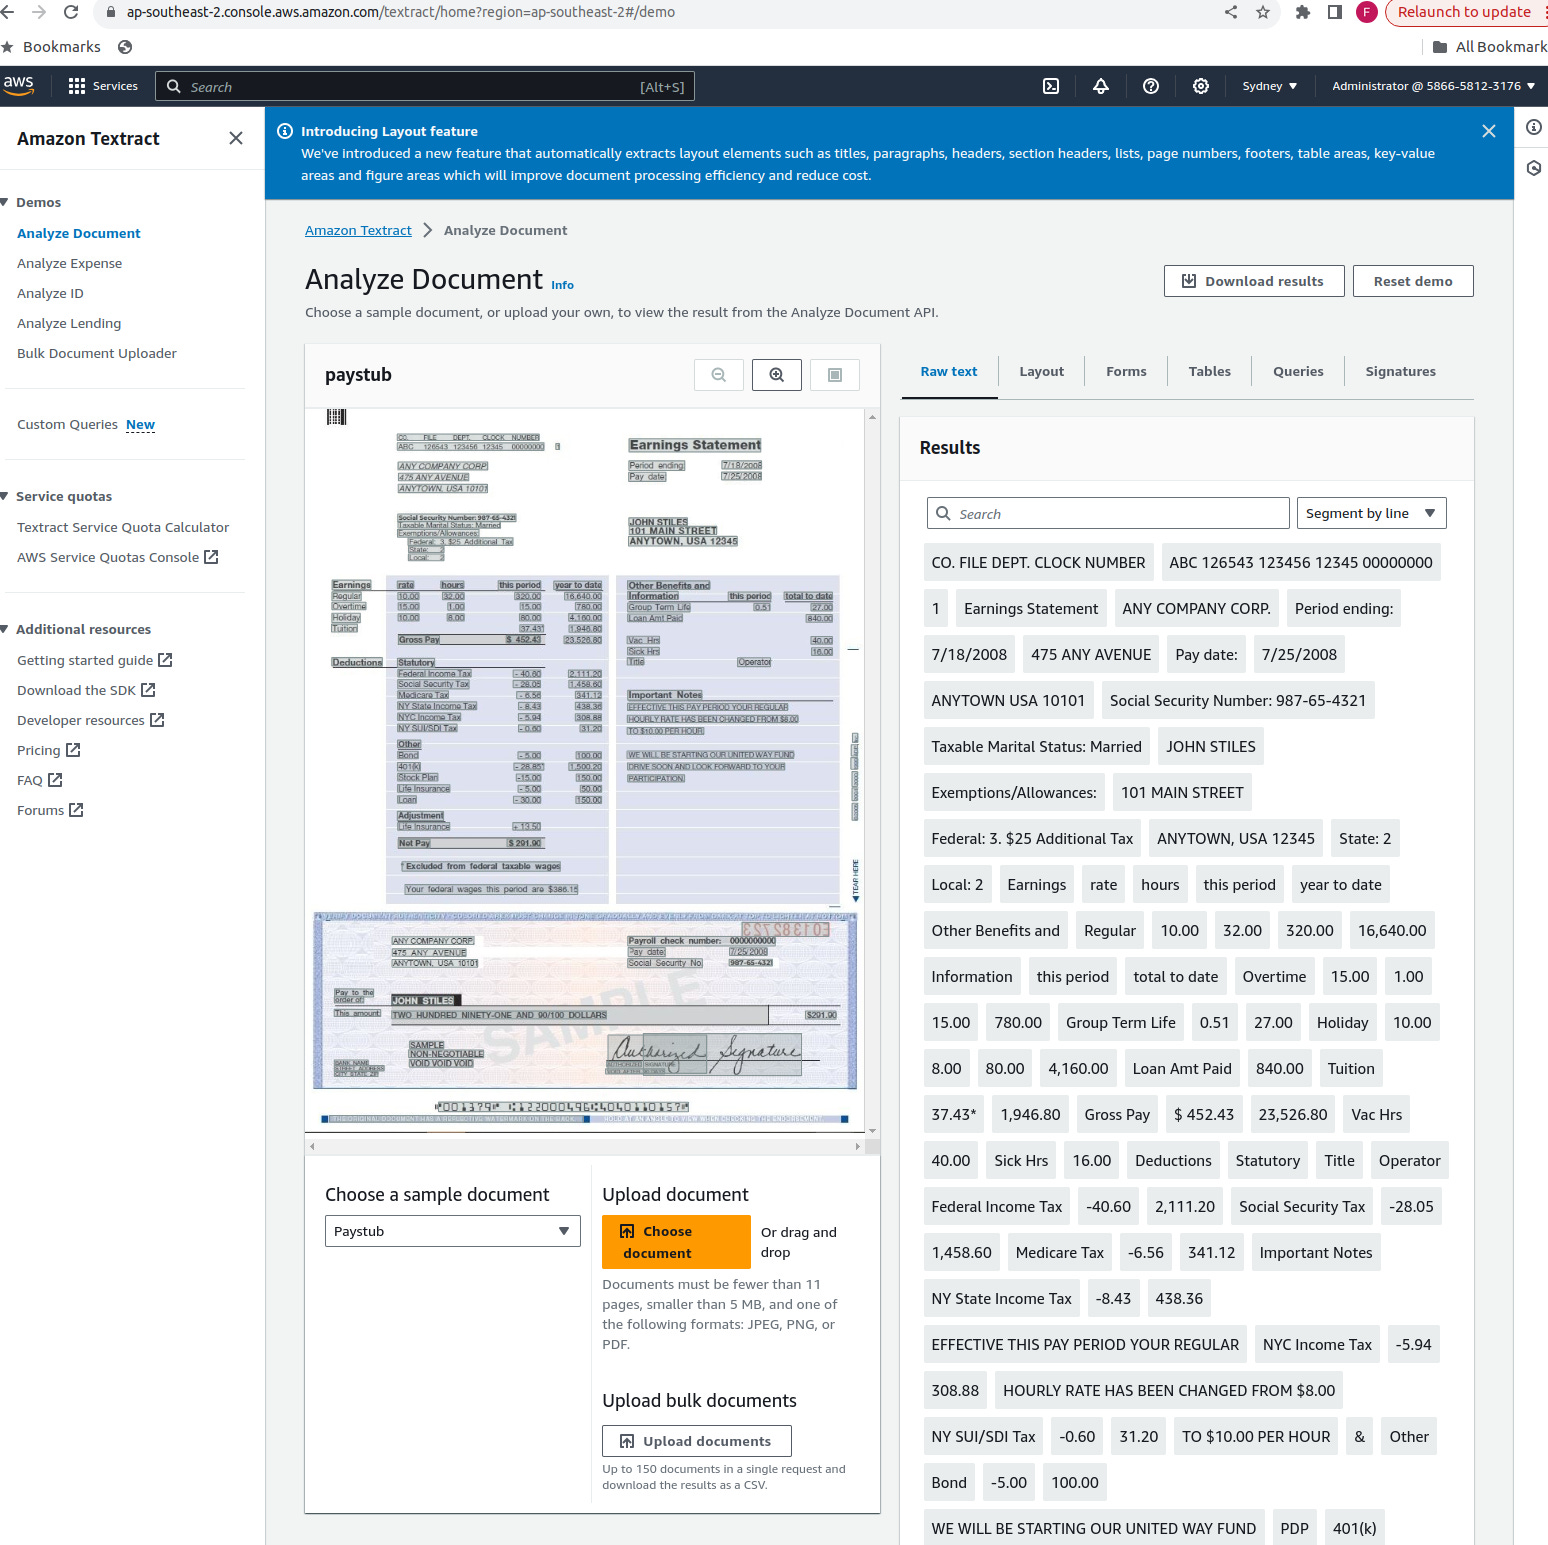1548x1545 pixels.
Task: Open Bulk Document Uploader
Action: coord(97,353)
